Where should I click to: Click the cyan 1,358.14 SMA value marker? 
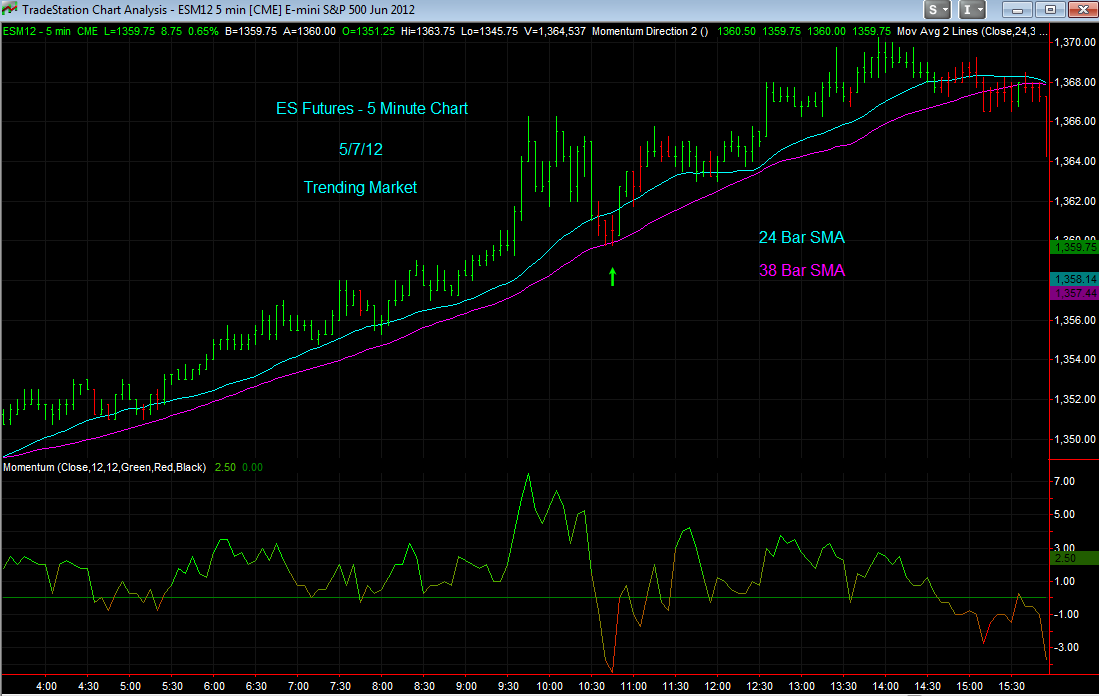click(1074, 279)
